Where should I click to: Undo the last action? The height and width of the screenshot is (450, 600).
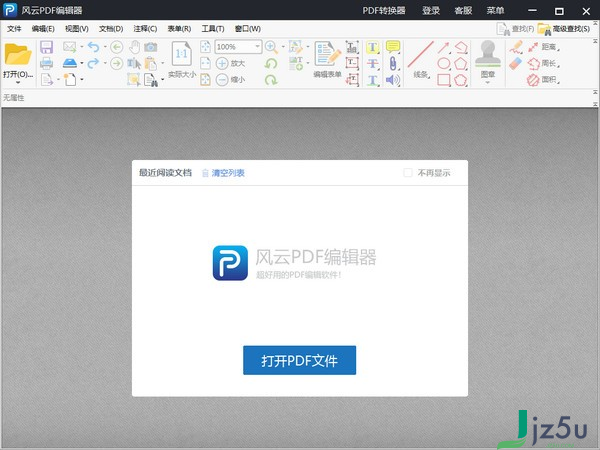click(93, 47)
